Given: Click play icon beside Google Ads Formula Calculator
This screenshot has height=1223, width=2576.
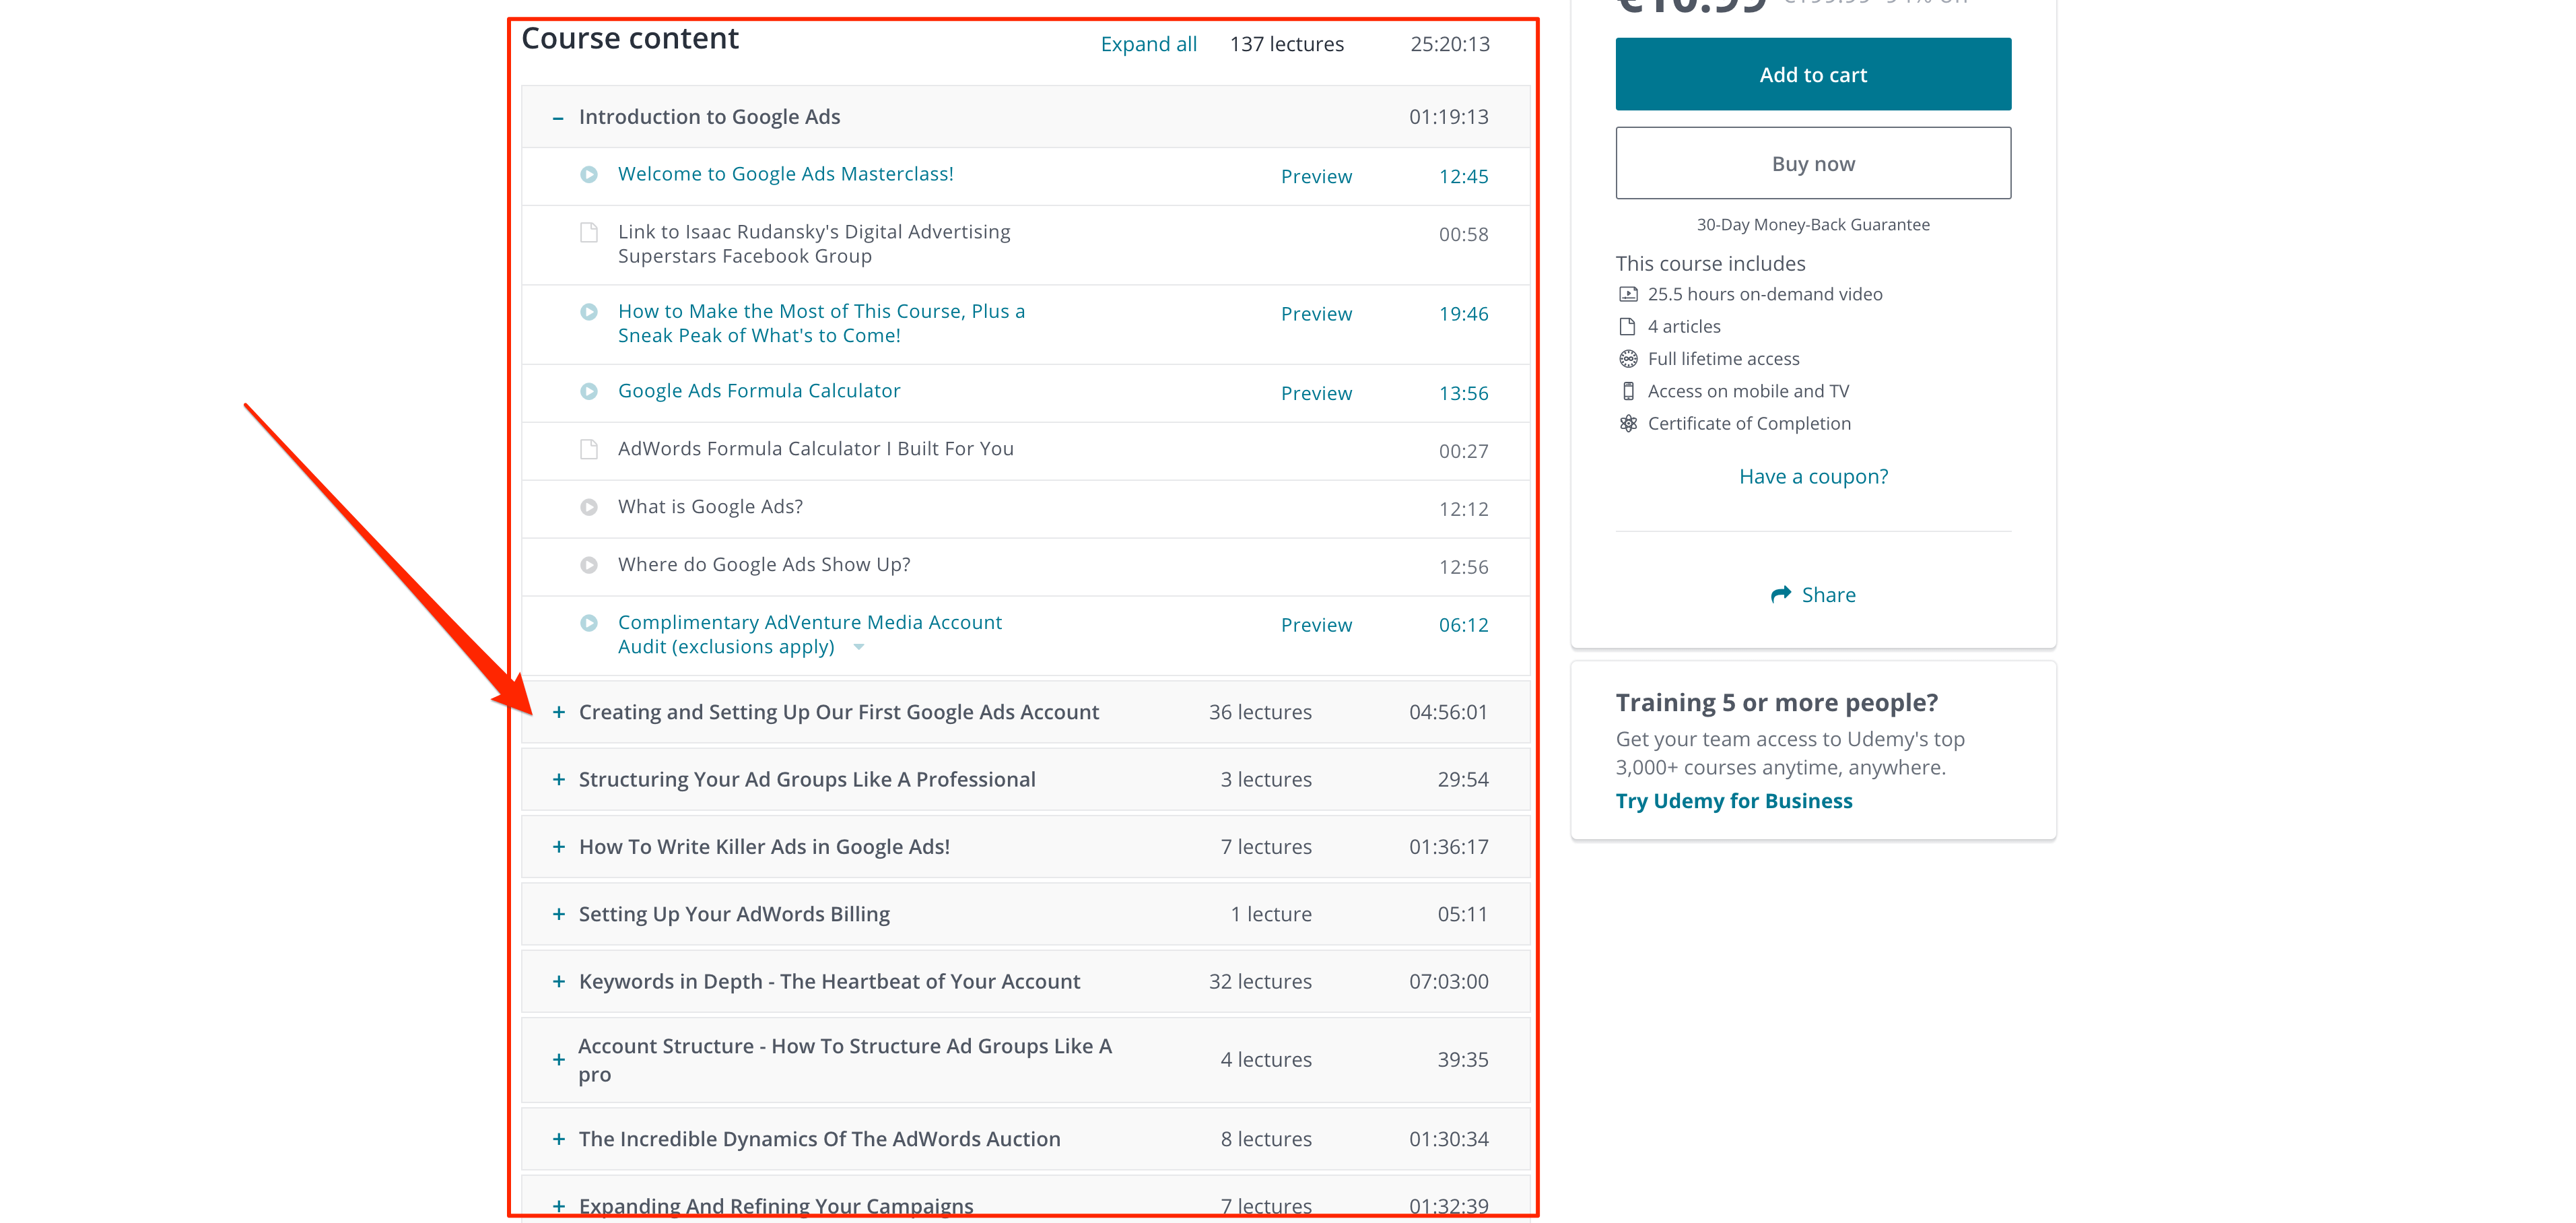Looking at the screenshot, I should point(589,391).
